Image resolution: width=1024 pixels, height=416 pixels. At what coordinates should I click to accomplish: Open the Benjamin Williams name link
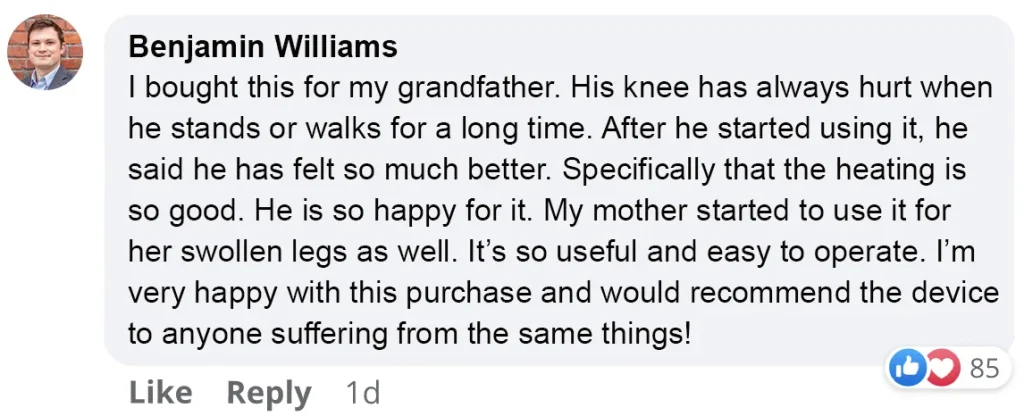tap(263, 47)
